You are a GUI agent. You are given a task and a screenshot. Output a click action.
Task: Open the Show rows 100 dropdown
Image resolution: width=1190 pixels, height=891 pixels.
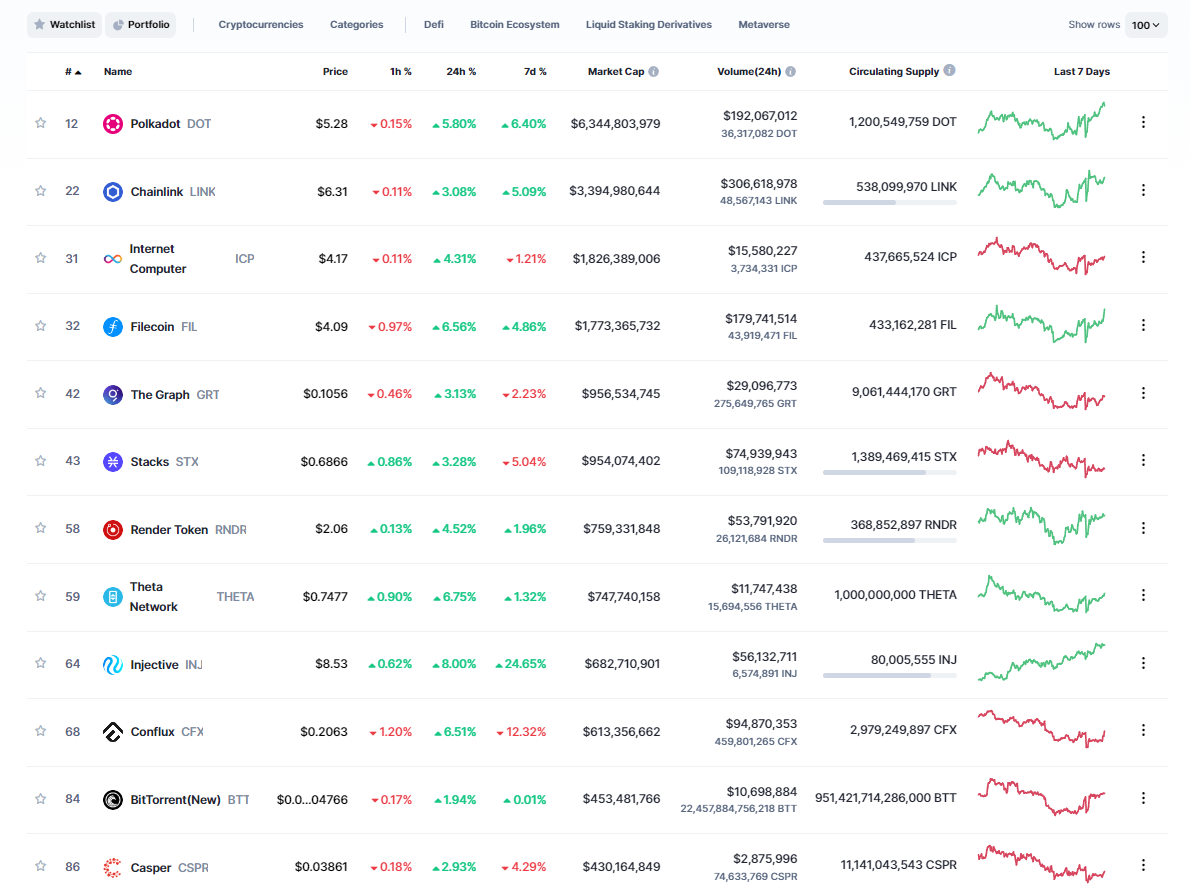pos(1146,25)
